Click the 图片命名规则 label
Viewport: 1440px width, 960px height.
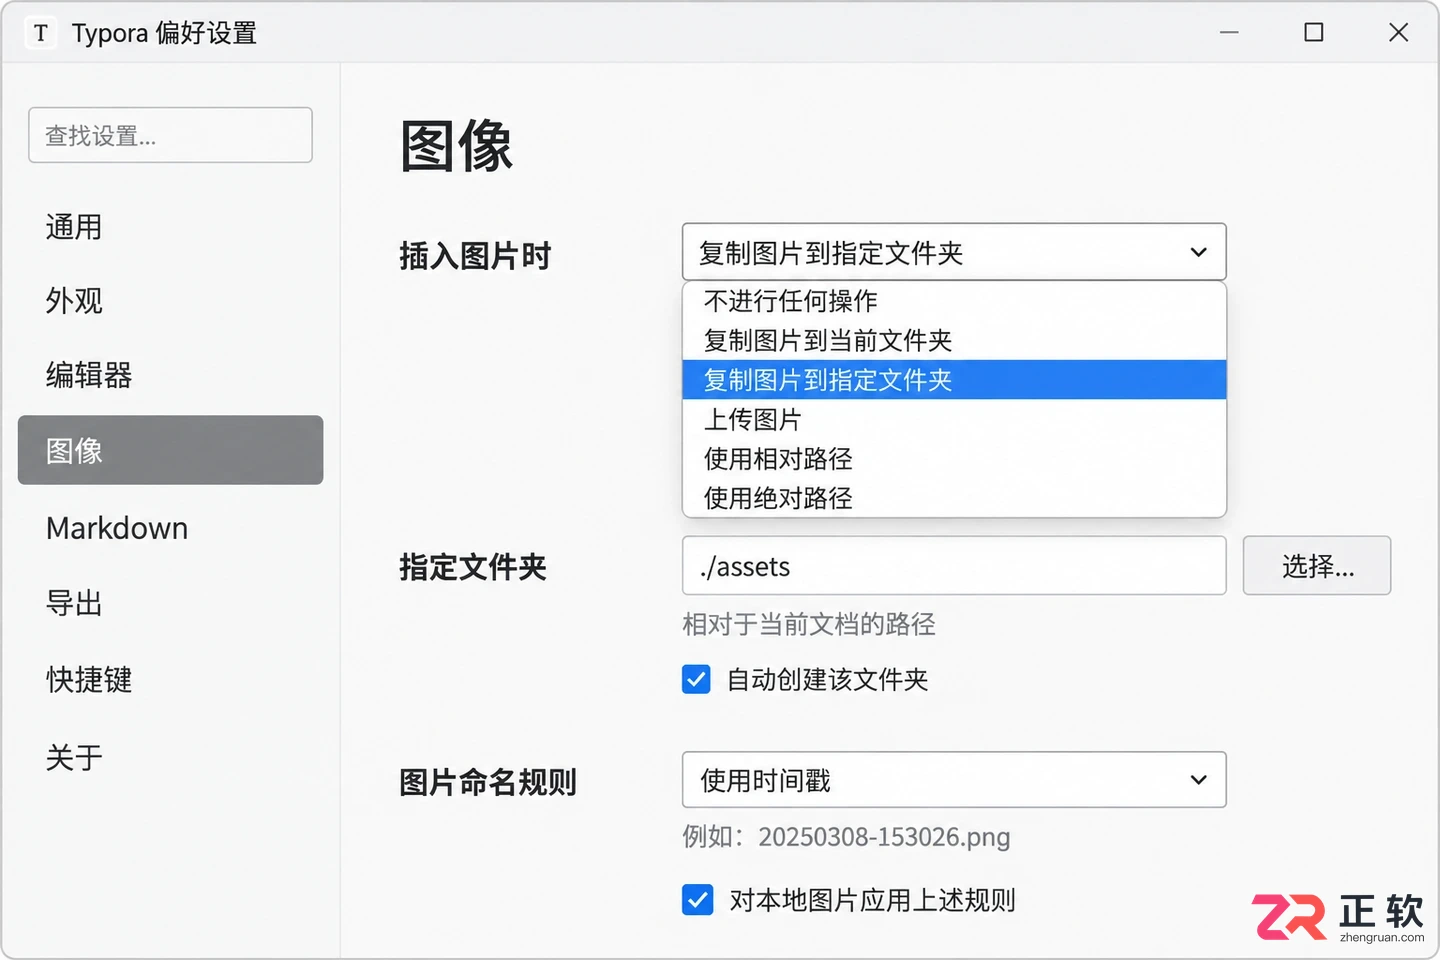[488, 782]
